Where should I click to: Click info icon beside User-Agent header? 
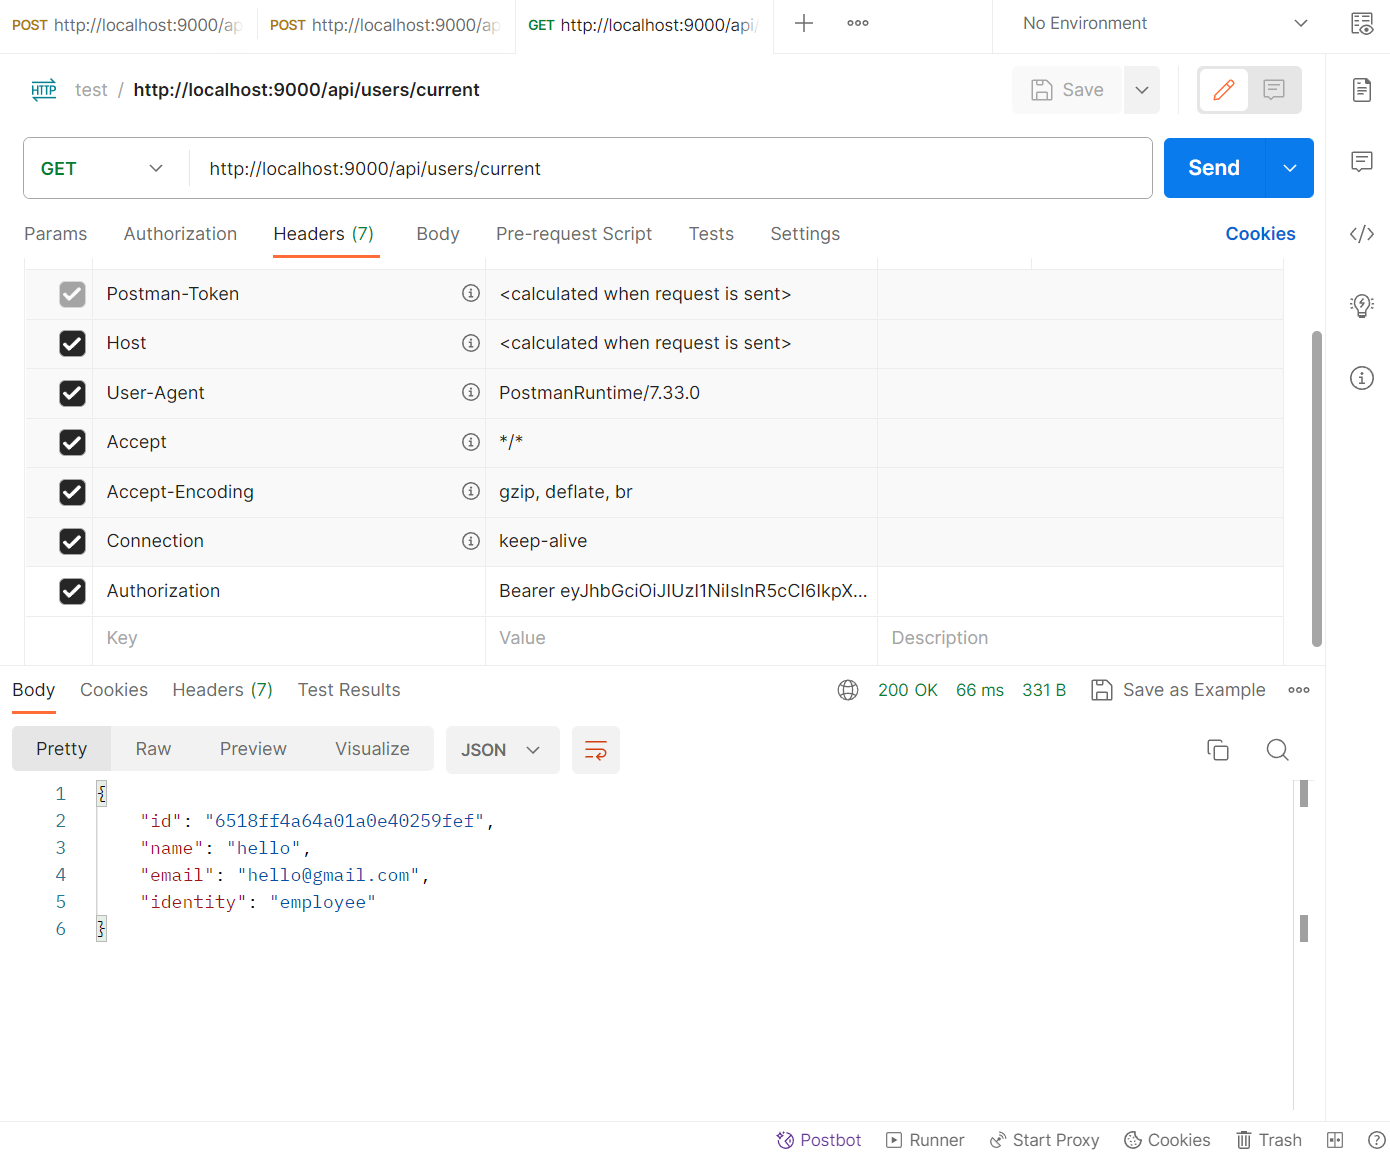point(470,393)
